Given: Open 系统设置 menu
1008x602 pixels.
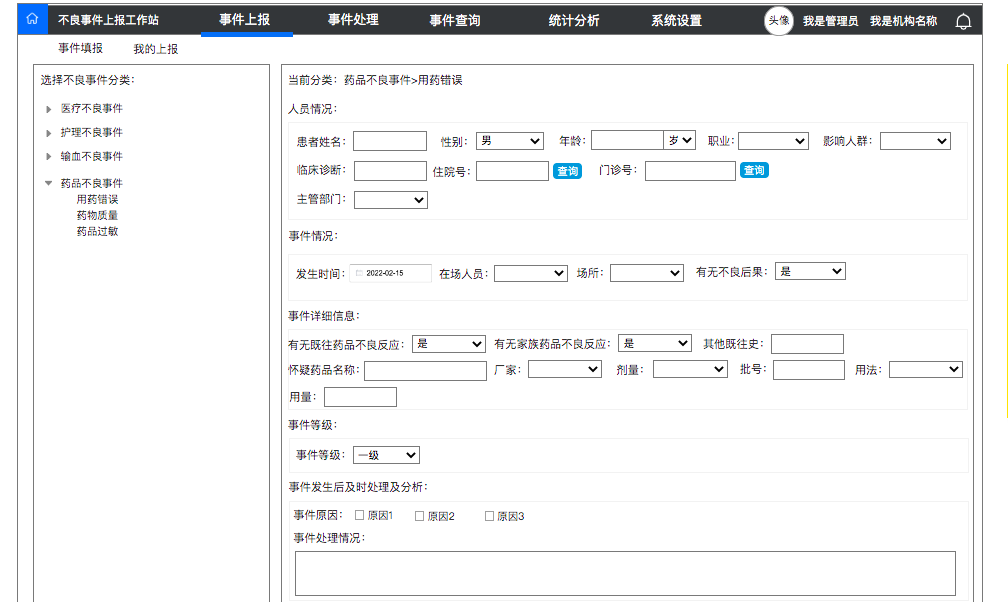Looking at the screenshot, I should tap(676, 21).
